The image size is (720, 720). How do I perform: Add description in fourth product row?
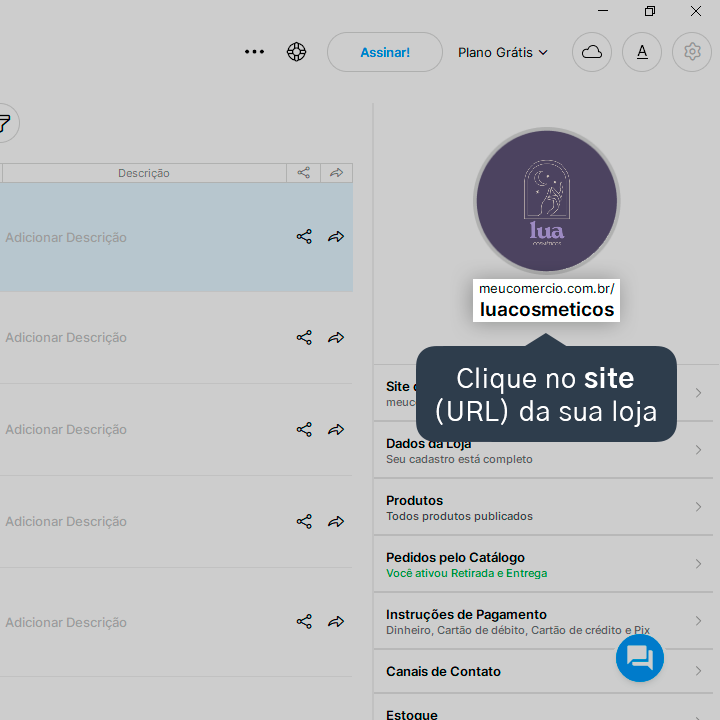pos(66,522)
